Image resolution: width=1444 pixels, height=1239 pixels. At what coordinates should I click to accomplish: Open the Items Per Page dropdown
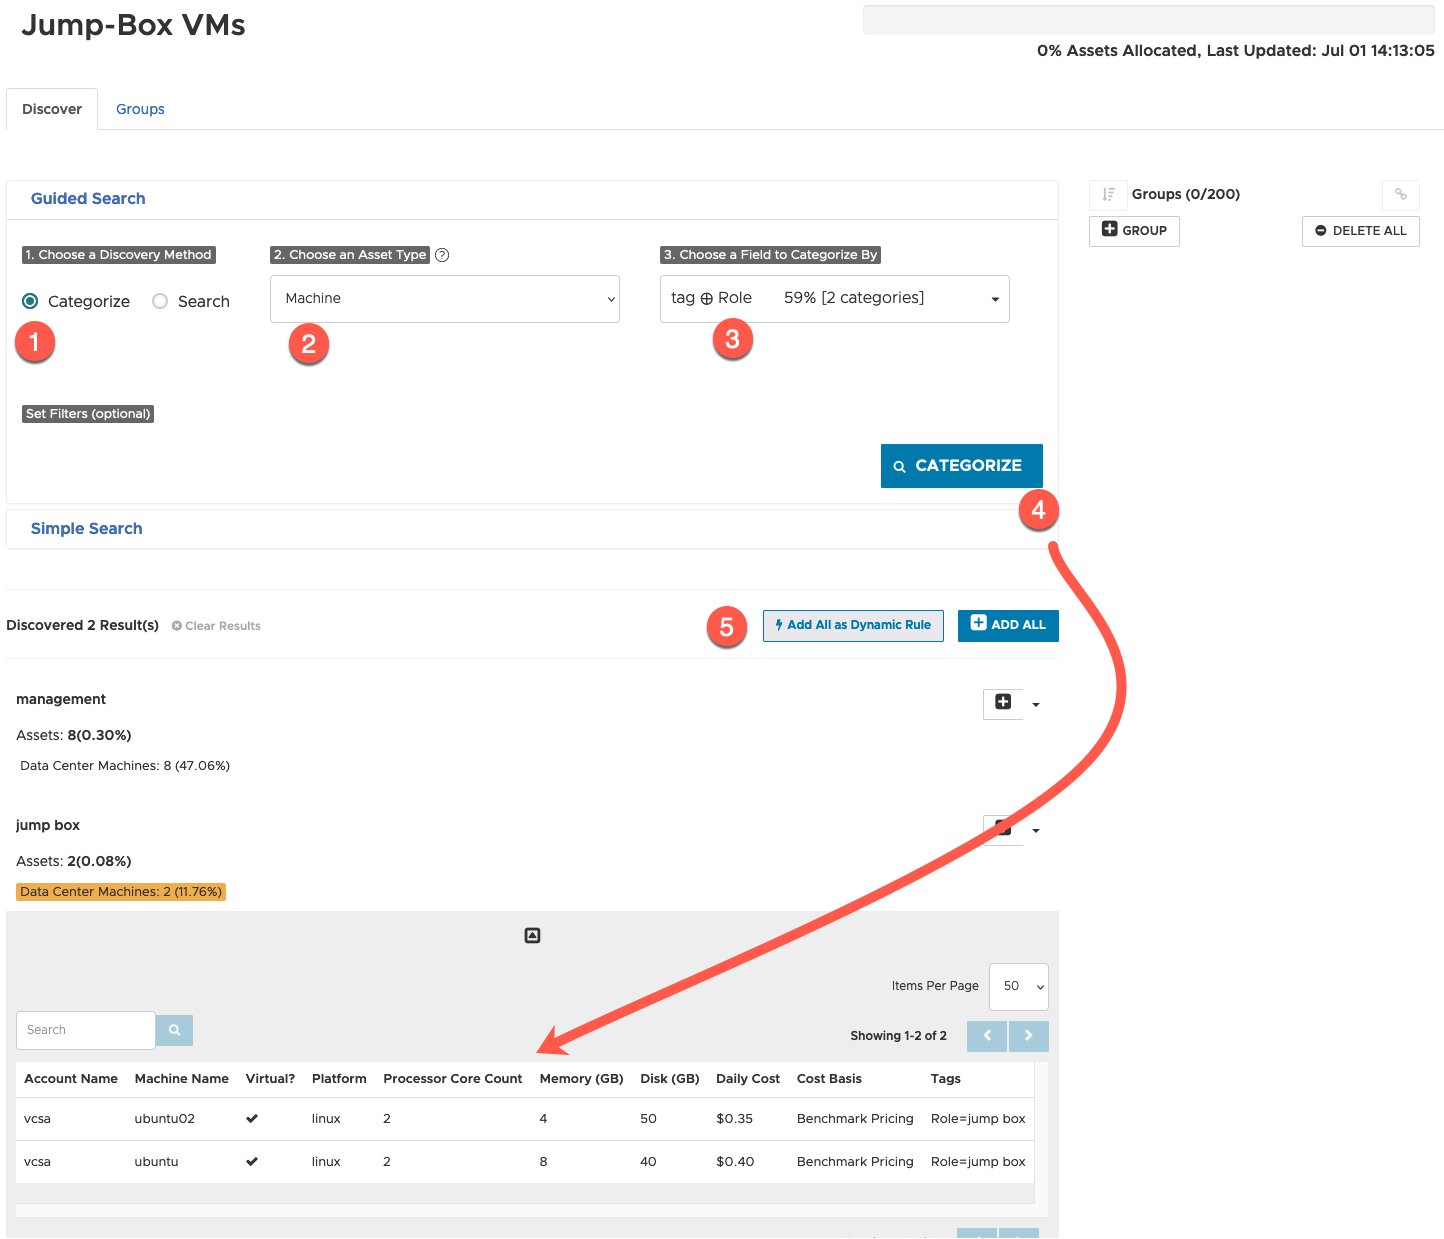click(x=1019, y=987)
